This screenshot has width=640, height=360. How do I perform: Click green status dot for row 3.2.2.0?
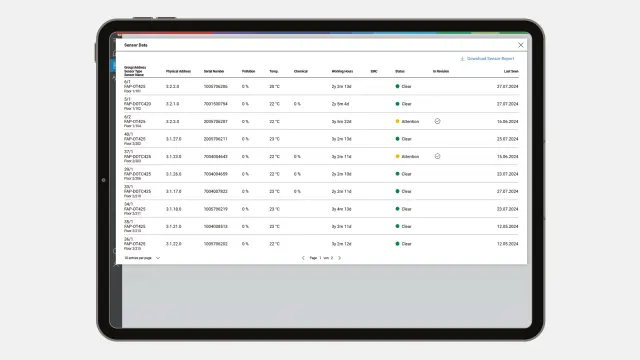[397, 87]
